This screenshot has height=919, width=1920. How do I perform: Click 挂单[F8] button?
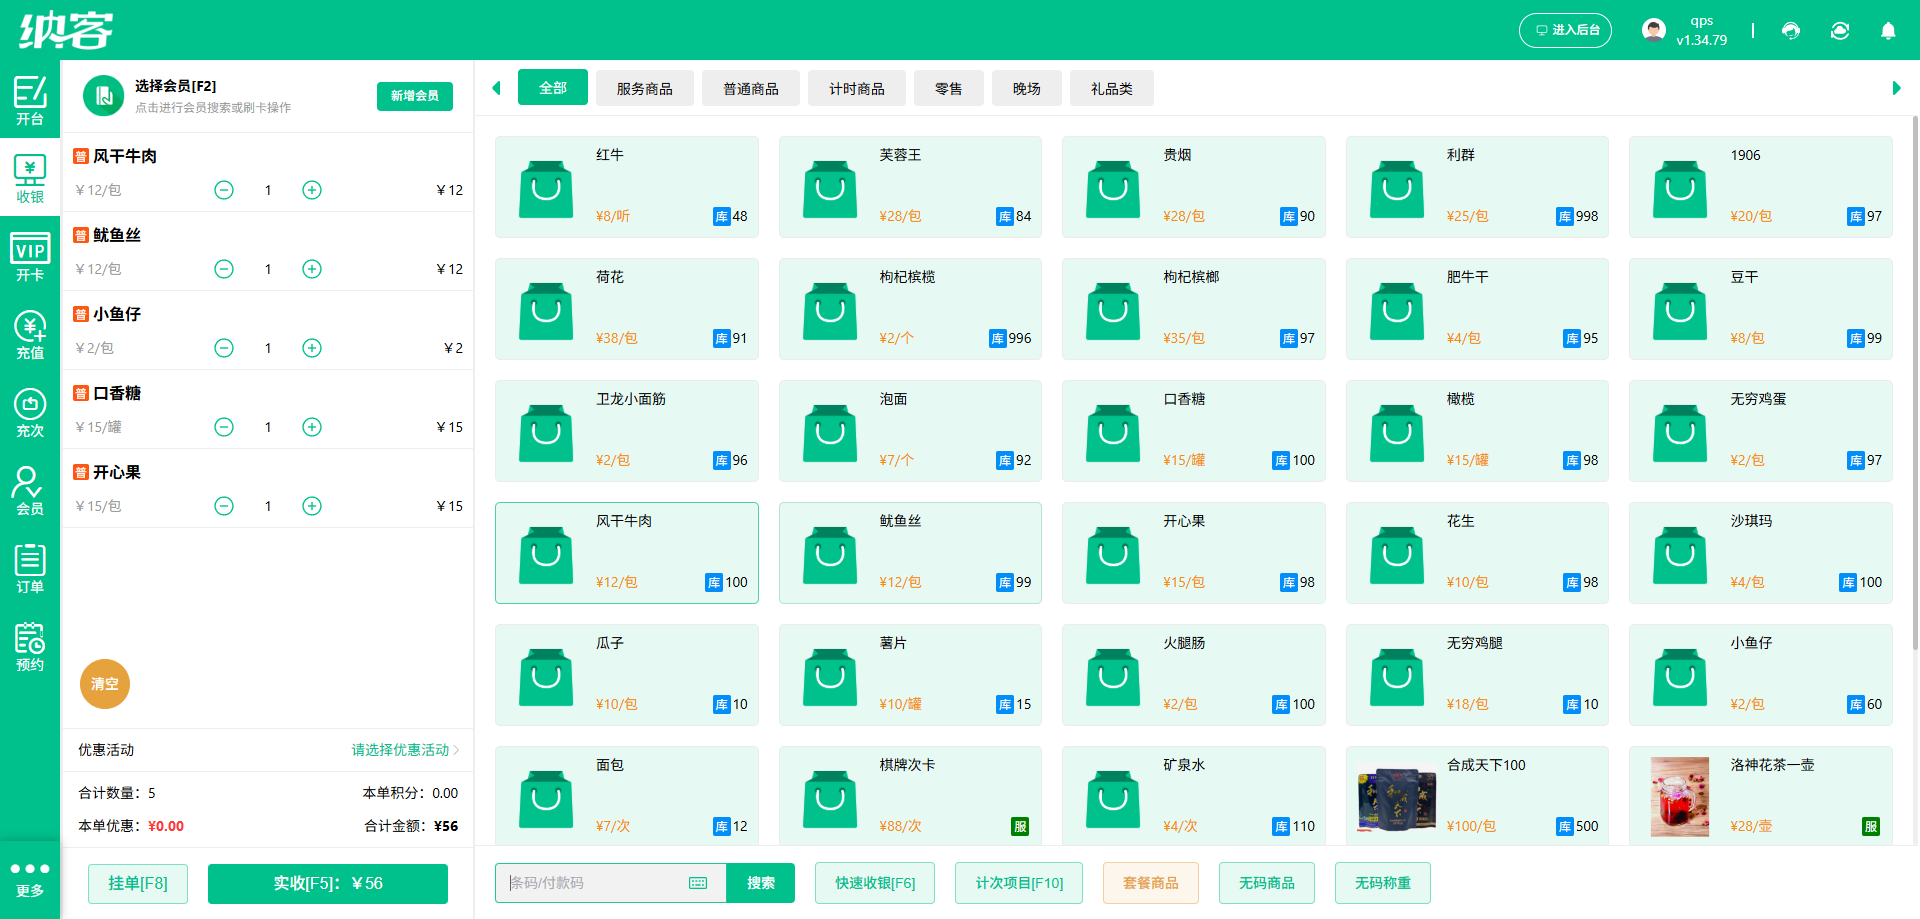point(138,883)
